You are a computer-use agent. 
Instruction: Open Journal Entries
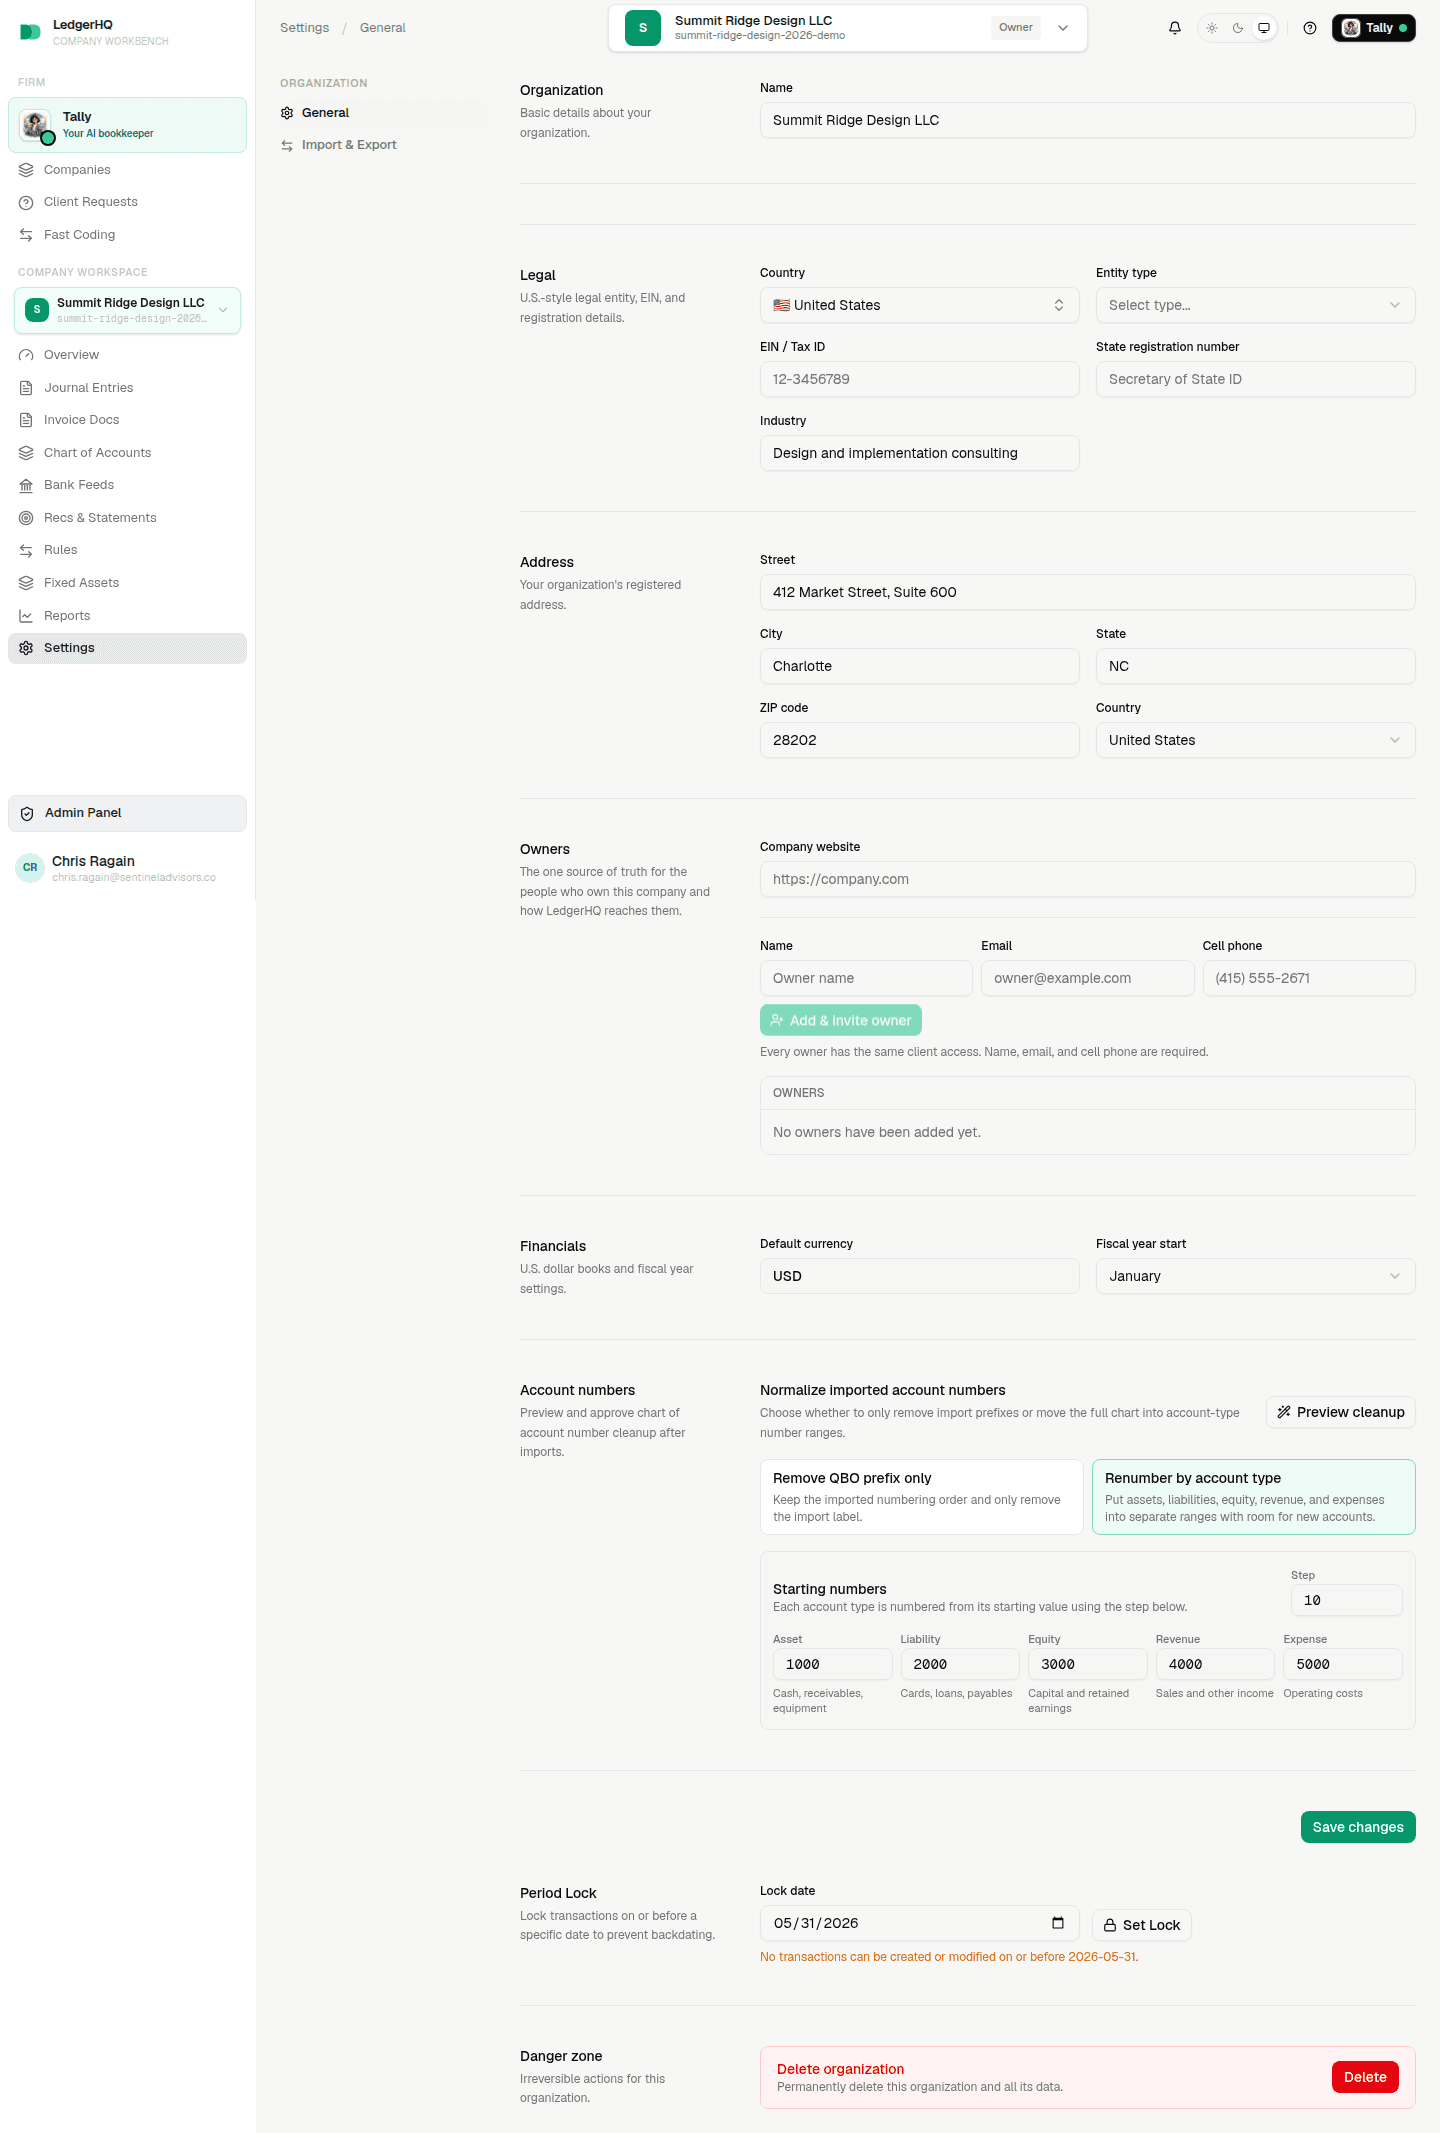click(127, 388)
